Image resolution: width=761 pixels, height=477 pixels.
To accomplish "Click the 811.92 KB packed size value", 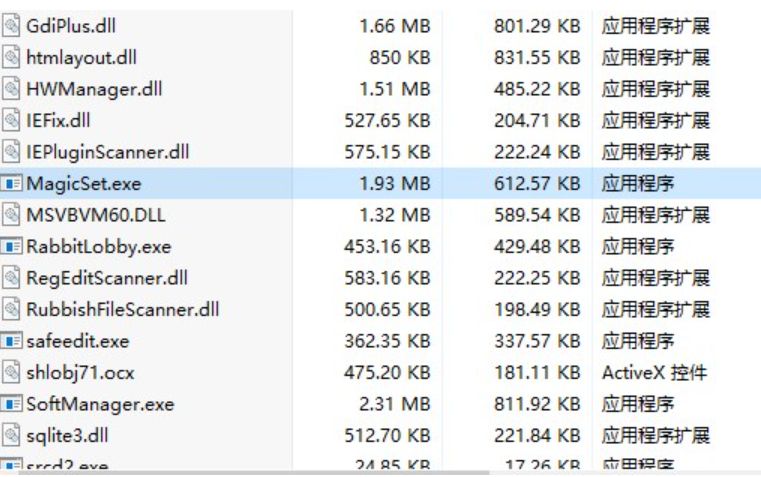I will tap(536, 404).
